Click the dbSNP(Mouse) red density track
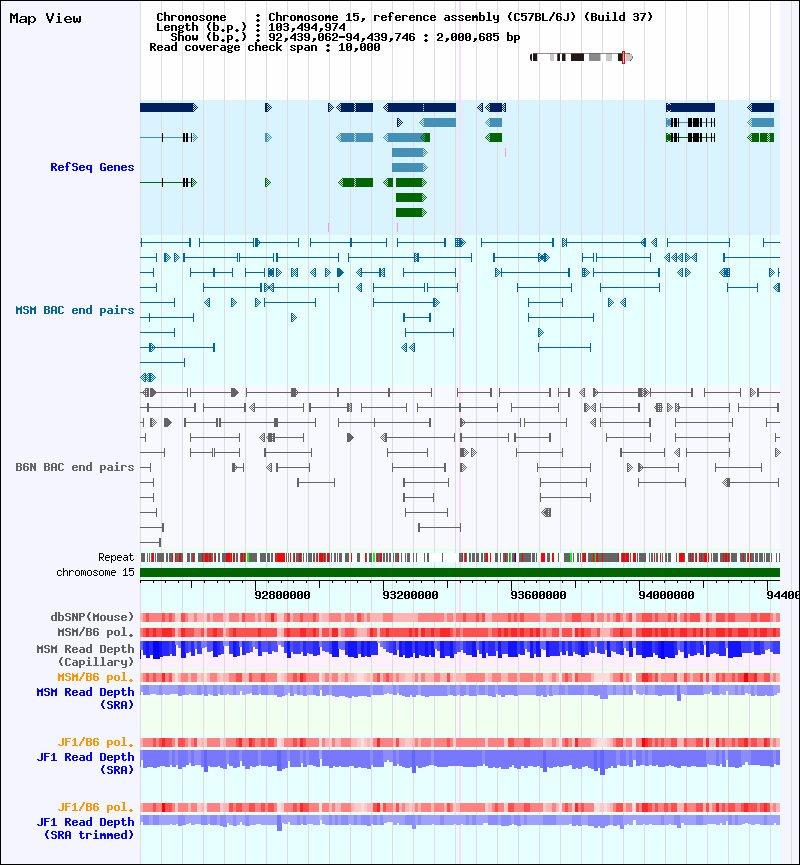This screenshot has width=800, height=865. tap(460, 617)
